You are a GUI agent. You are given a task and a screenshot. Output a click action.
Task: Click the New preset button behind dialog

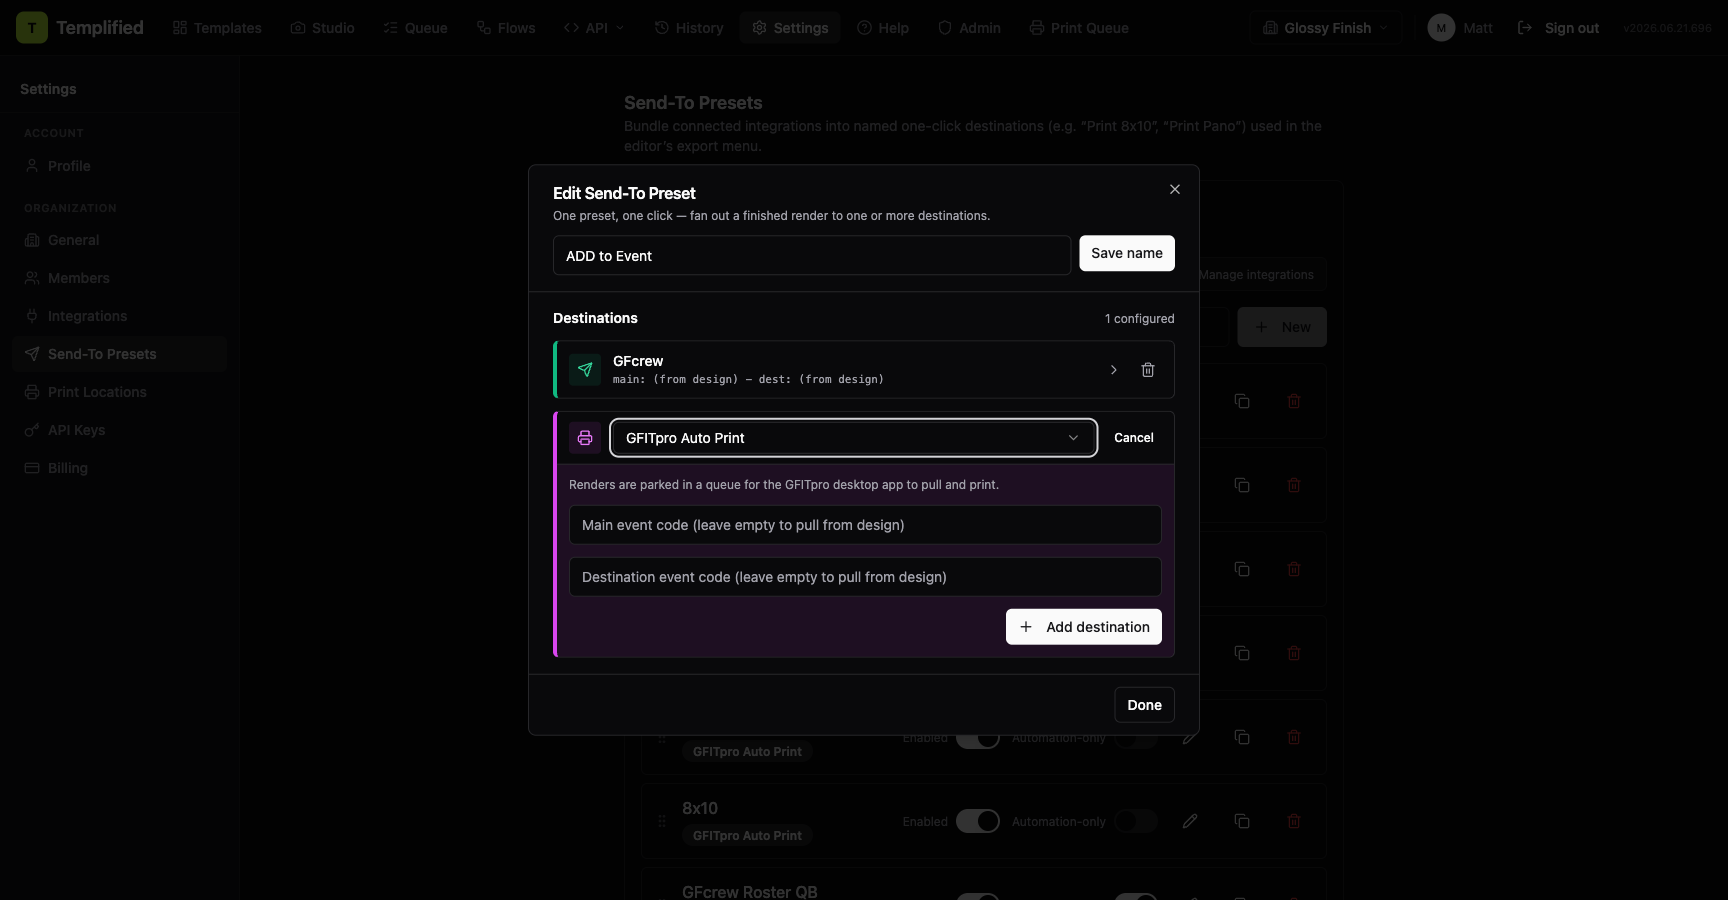(1282, 327)
